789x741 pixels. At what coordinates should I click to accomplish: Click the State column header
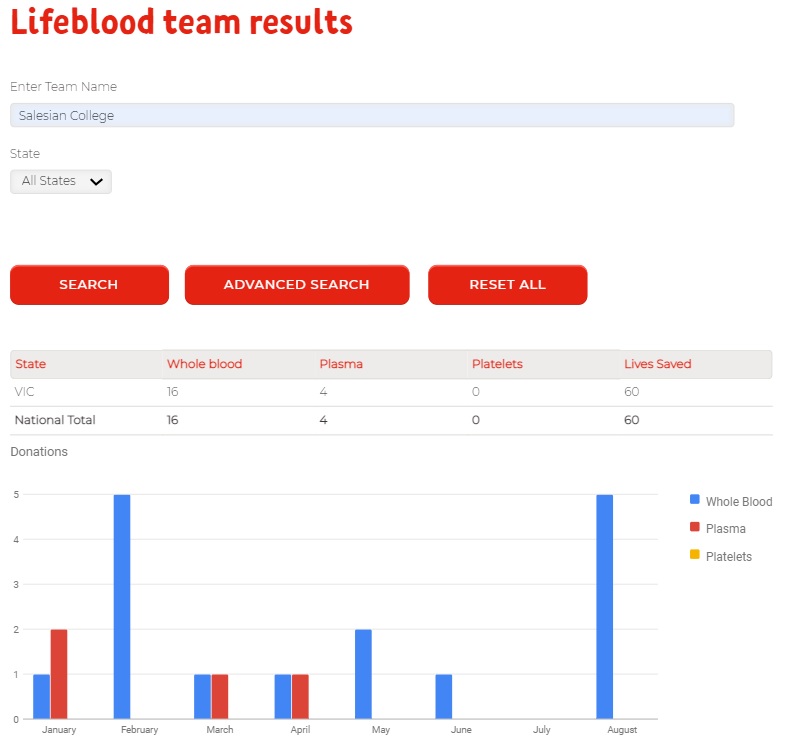pos(30,364)
